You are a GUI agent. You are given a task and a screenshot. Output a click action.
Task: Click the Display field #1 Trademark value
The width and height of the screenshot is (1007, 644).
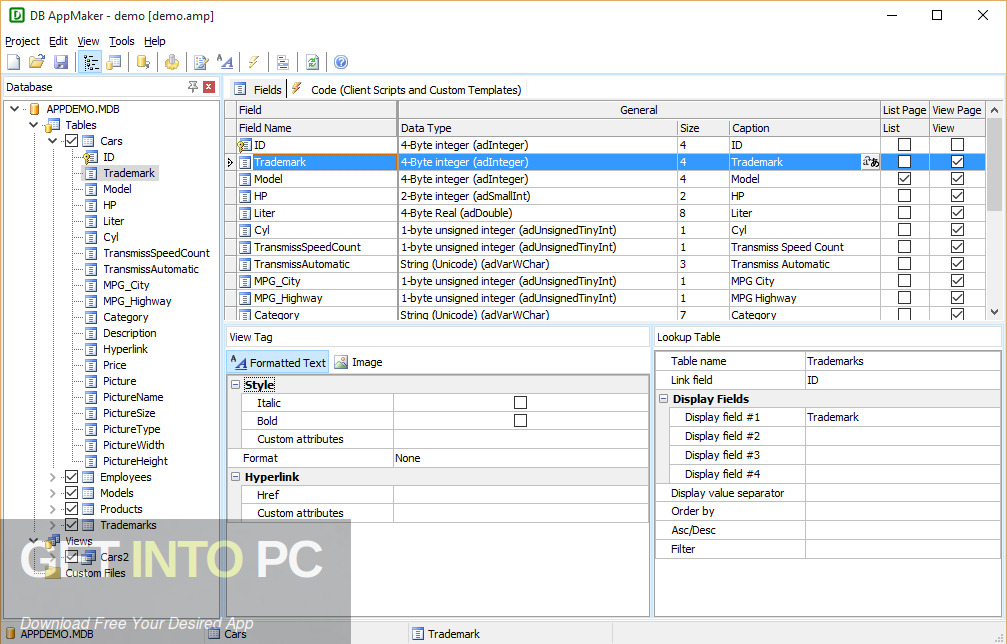click(902, 417)
